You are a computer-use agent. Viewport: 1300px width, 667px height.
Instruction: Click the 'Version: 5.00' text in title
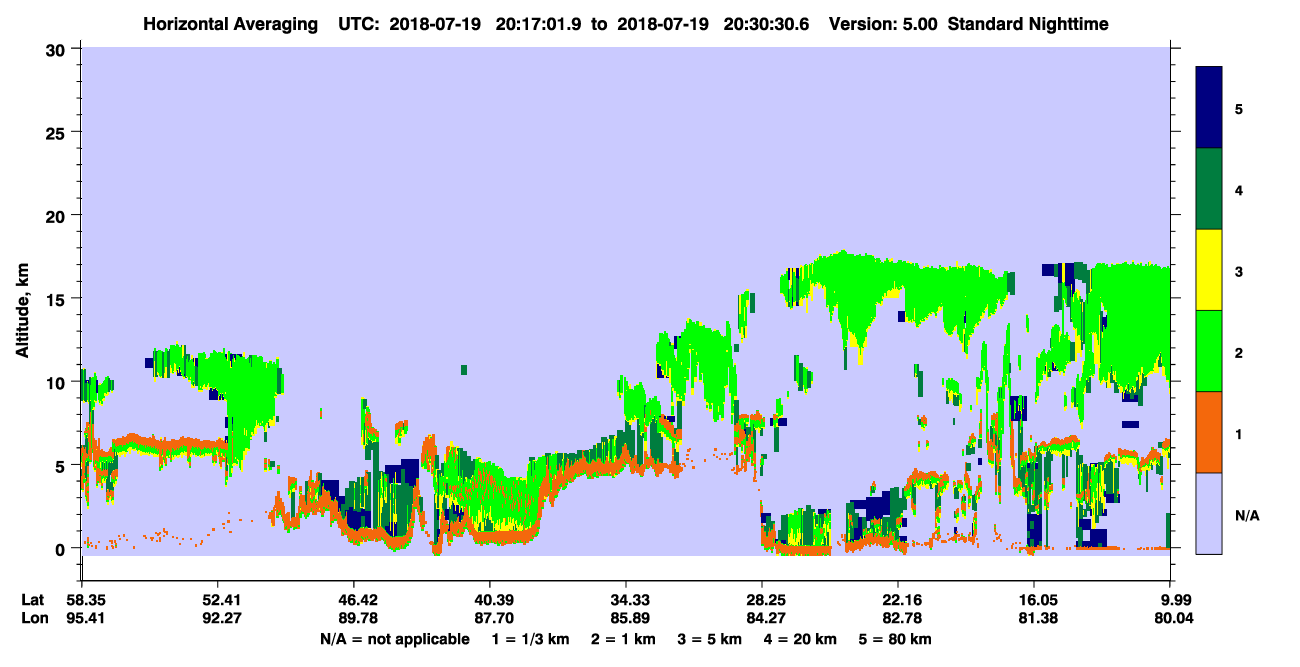883,24
